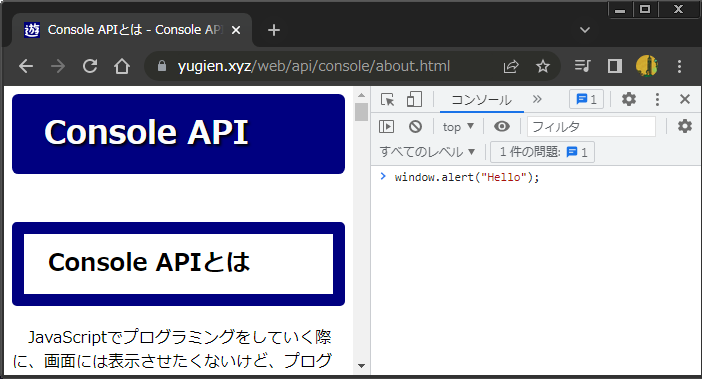Click the Console APIとは section heading

pyautogui.click(x=149, y=262)
